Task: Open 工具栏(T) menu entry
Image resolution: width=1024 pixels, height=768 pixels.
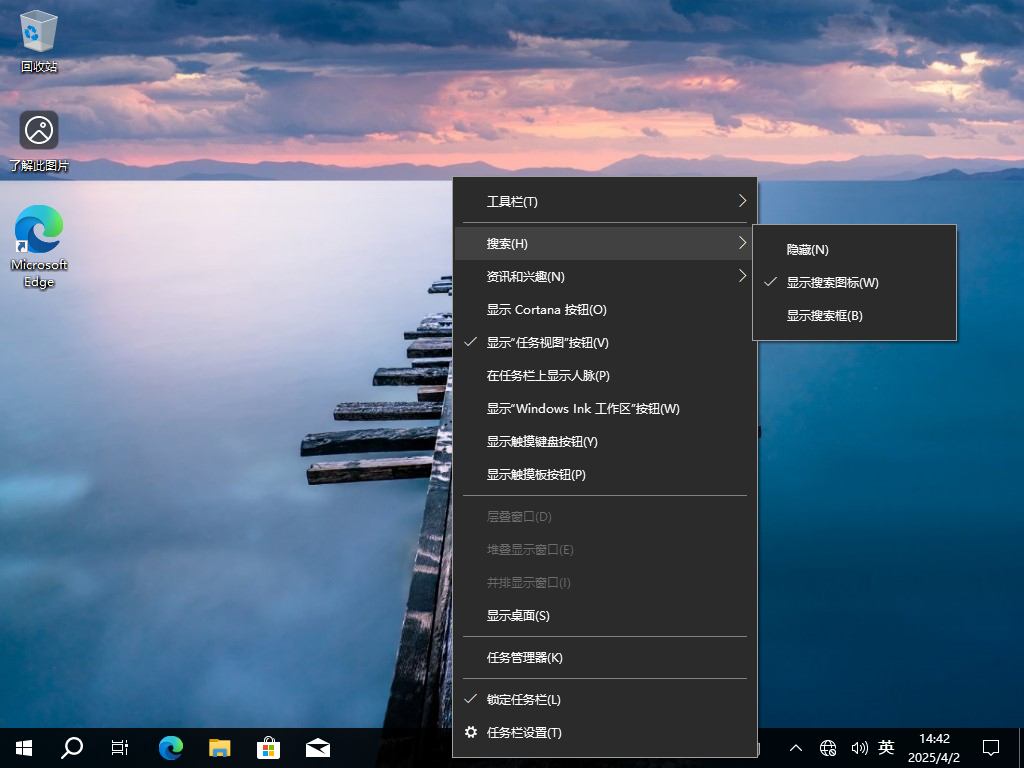Action: coord(605,202)
